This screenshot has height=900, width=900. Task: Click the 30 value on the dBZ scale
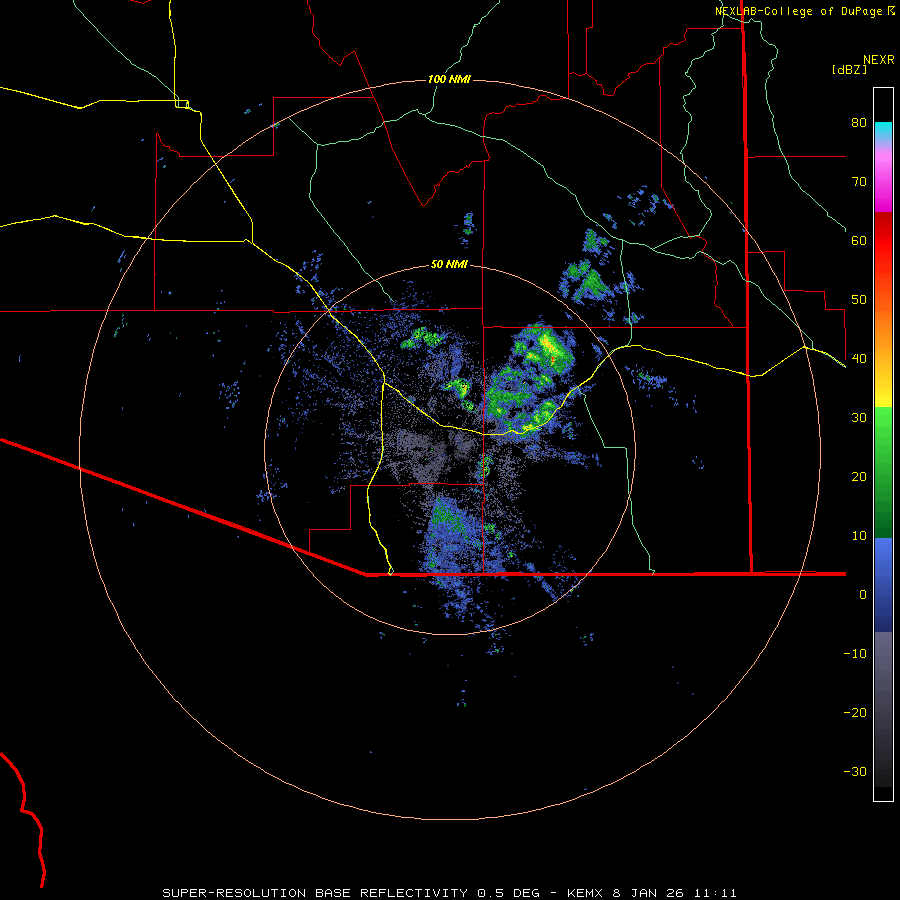tap(859, 417)
